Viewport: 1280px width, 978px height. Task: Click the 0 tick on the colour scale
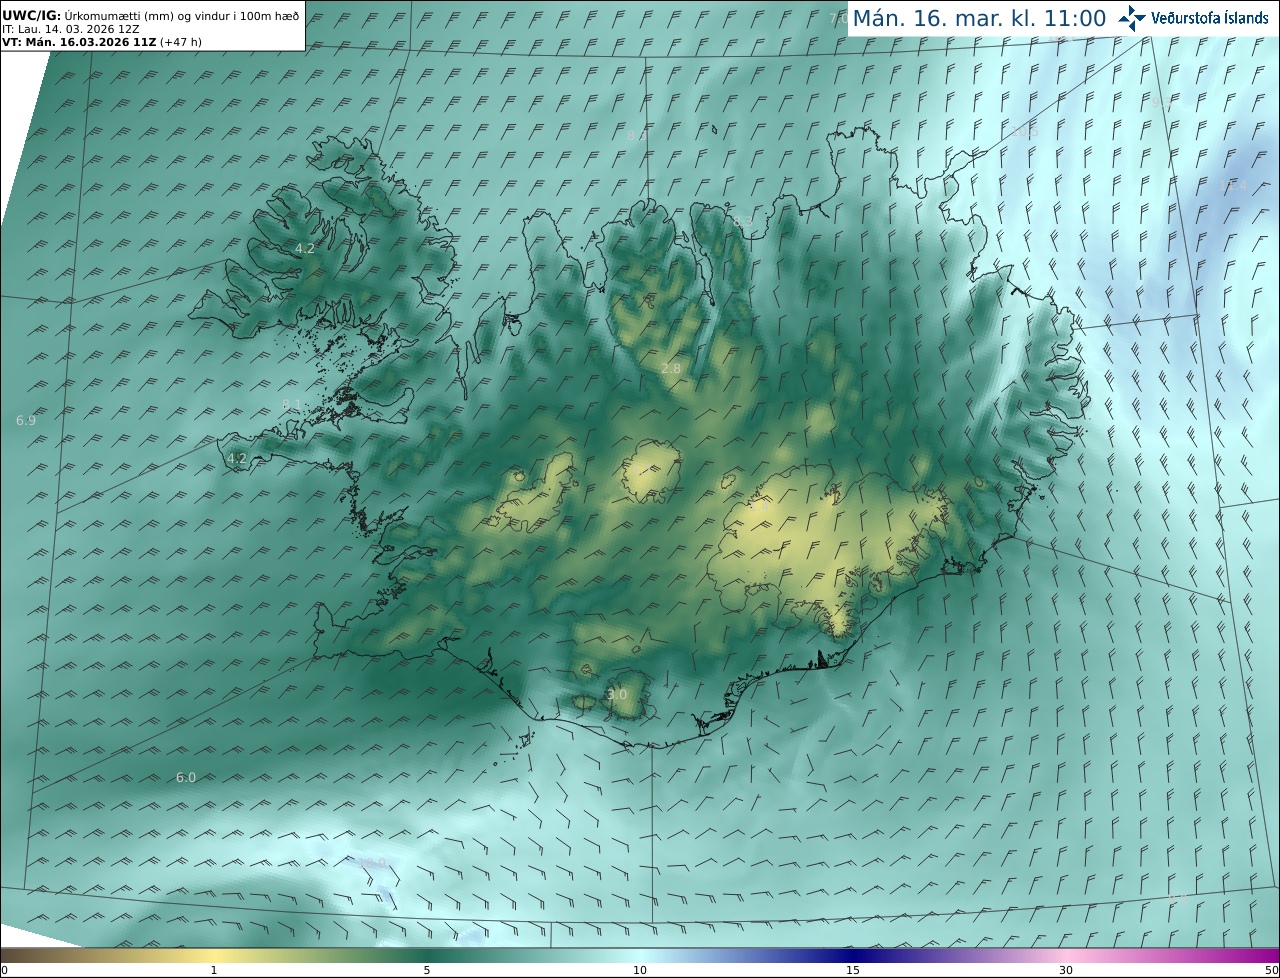(x=4, y=970)
